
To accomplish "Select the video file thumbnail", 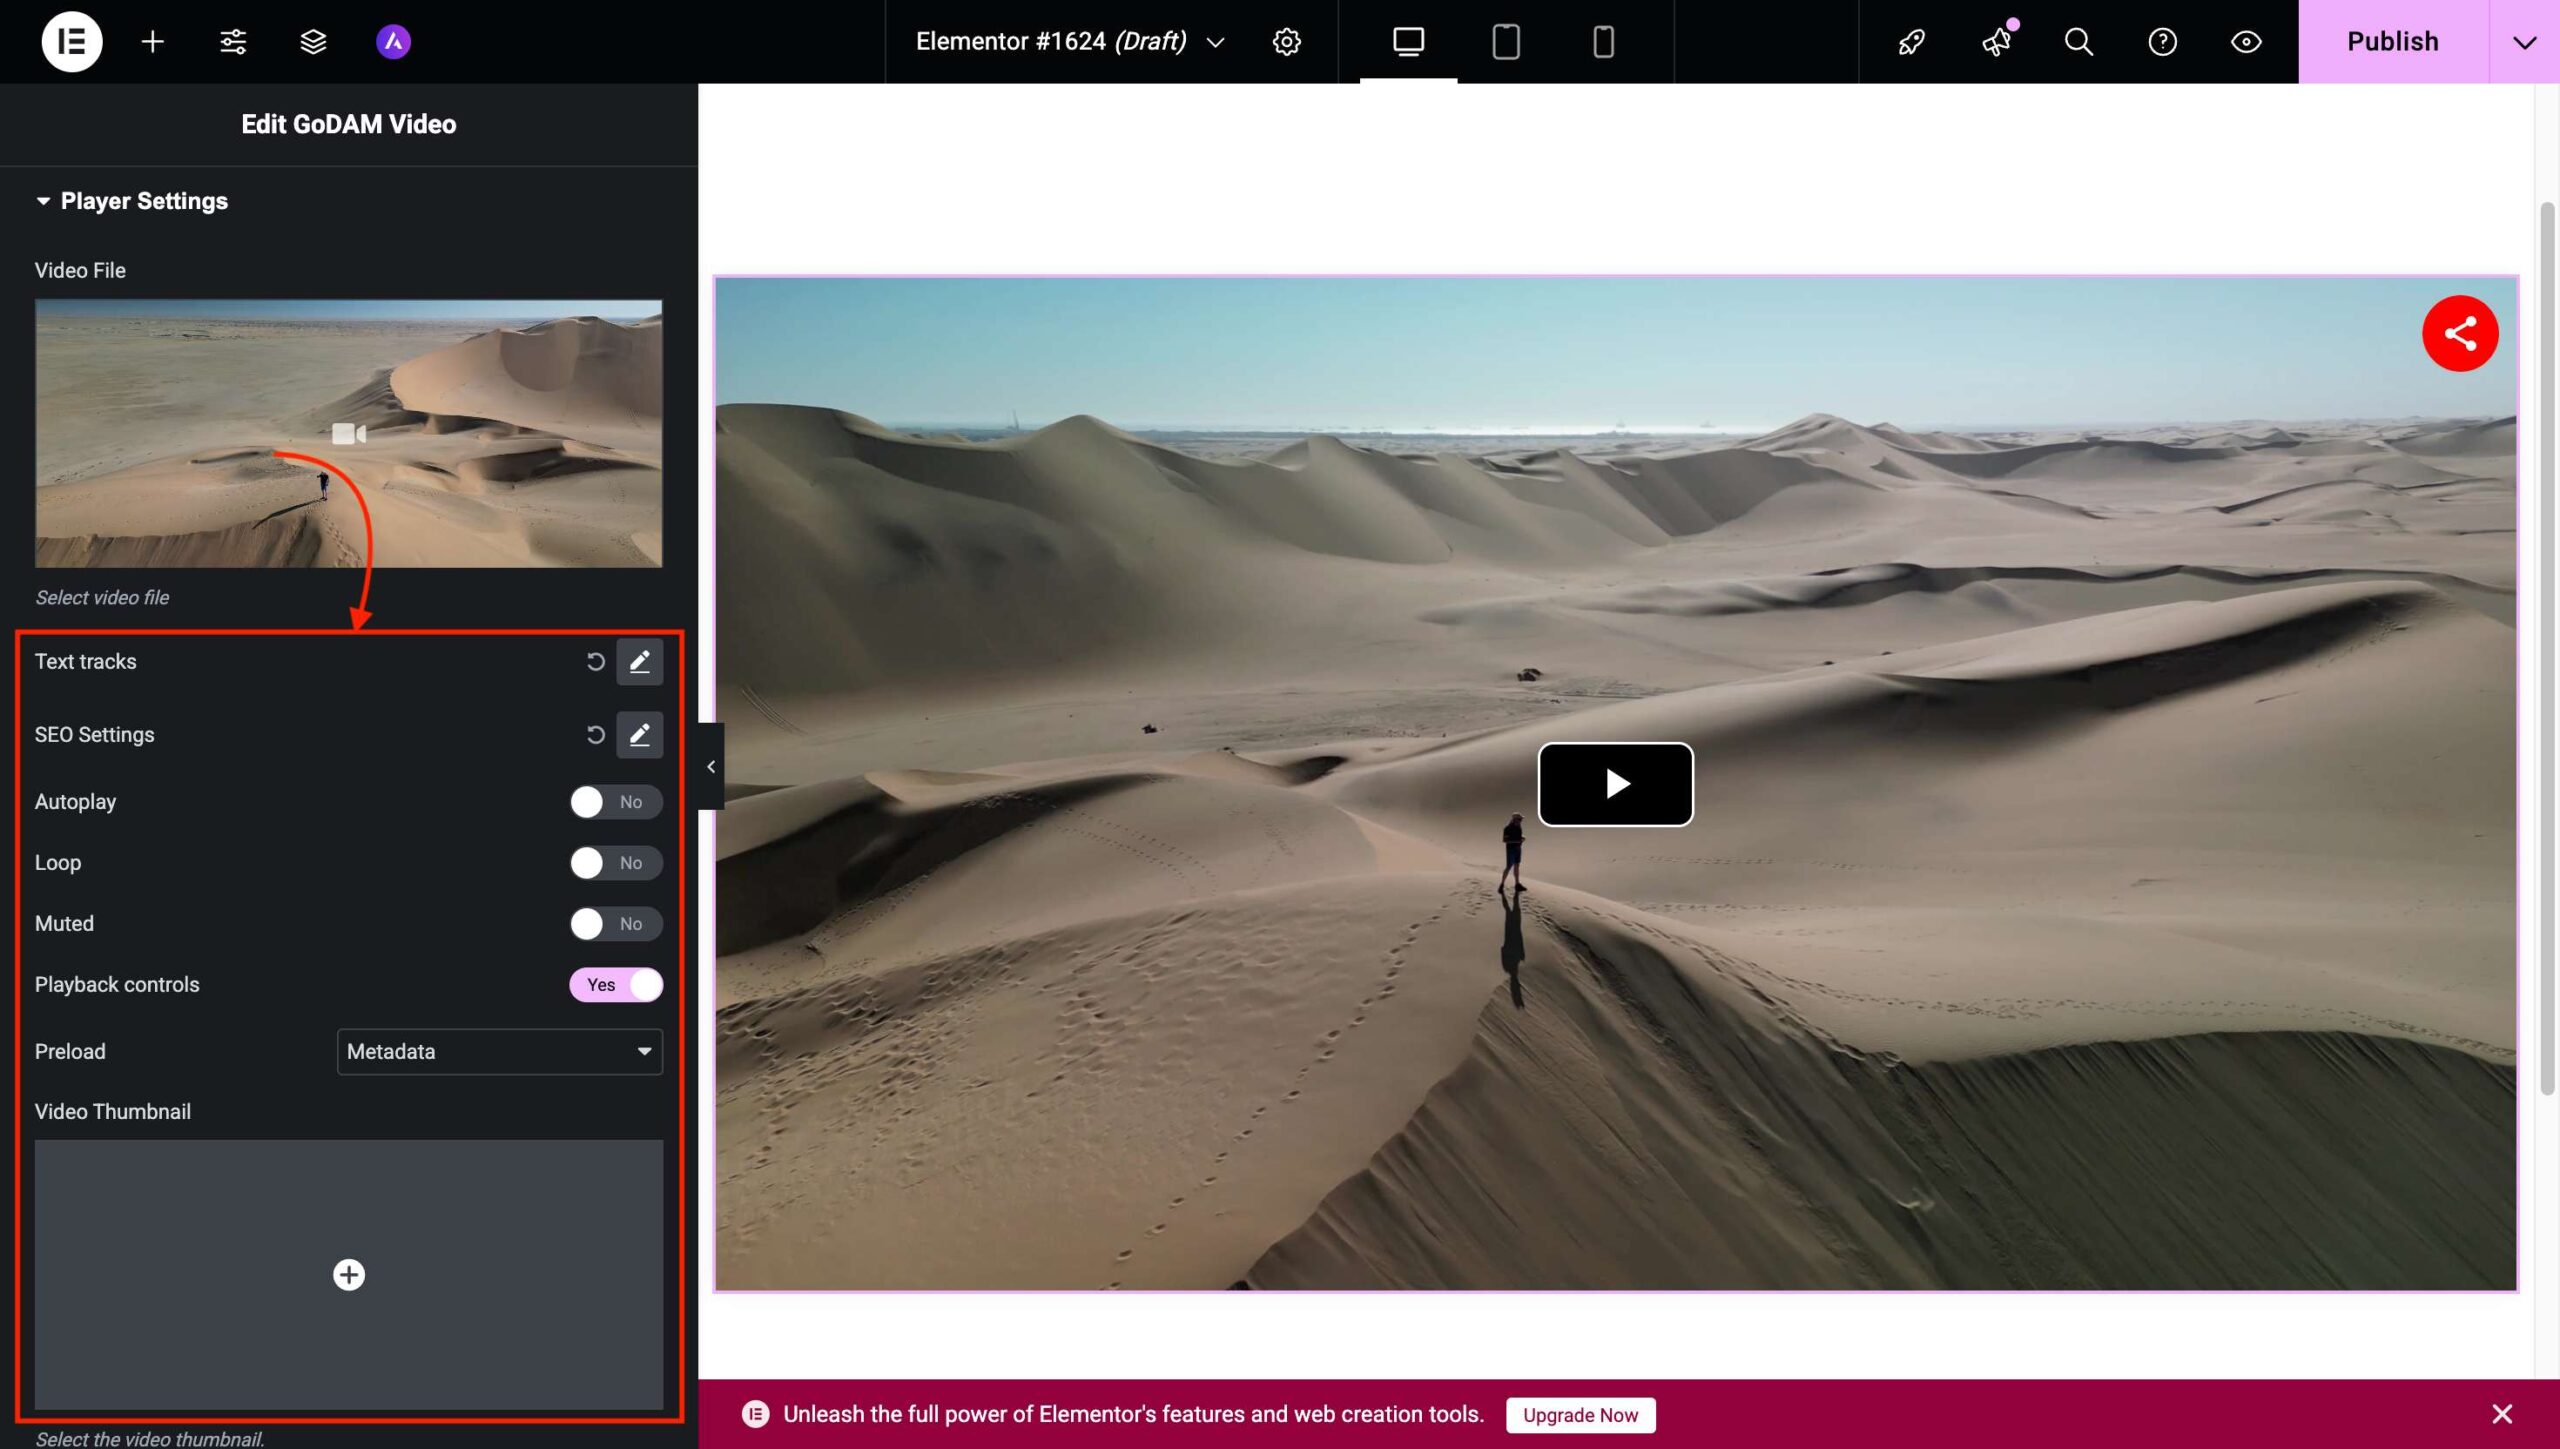I will (x=348, y=433).
